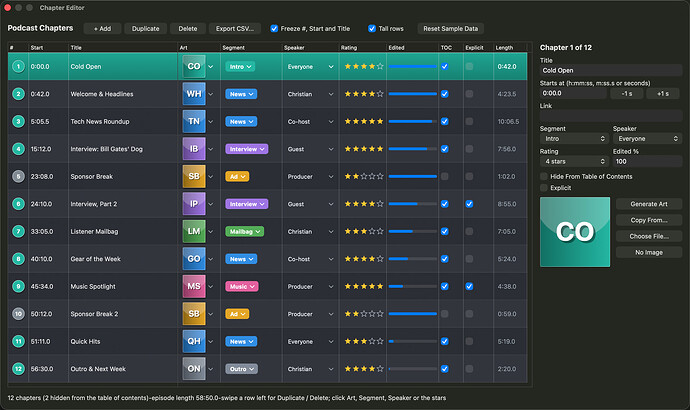Image resolution: width=690 pixels, height=410 pixels.
Task: Open the Intro segment dropdown in Cold Open row
Action: pos(240,66)
